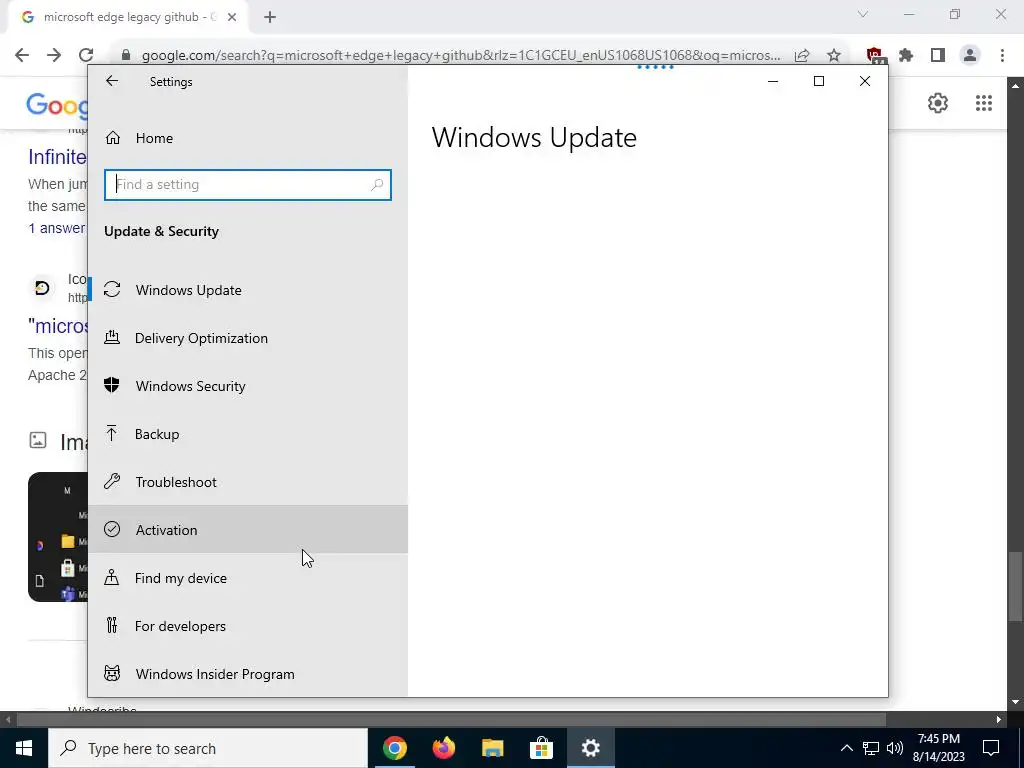This screenshot has width=1024, height=768.
Task: Open the volume speaker tray icon
Action: [x=895, y=748]
